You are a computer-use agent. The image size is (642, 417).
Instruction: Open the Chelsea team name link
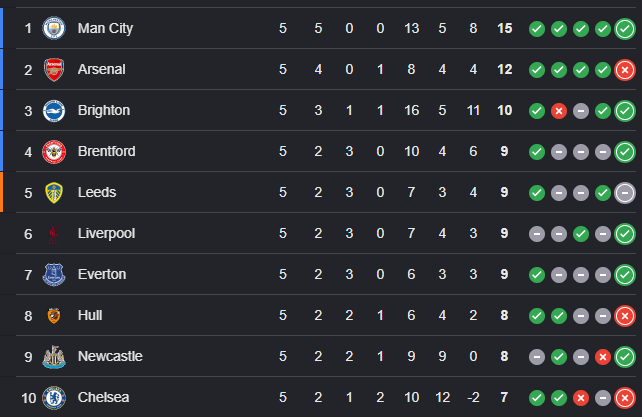[x=104, y=397]
